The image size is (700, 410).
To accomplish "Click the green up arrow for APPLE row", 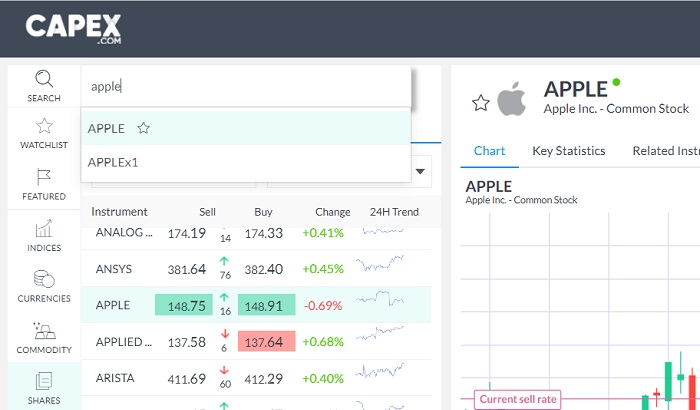I will click(x=225, y=297).
